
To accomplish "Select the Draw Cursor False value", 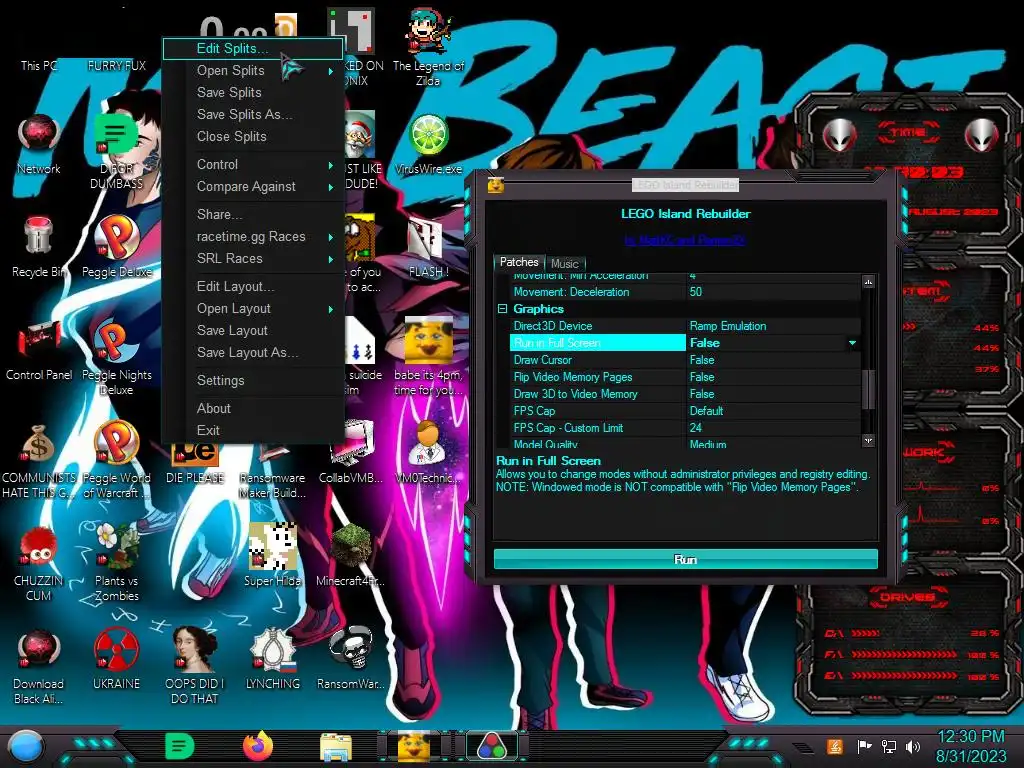I will tap(773, 360).
